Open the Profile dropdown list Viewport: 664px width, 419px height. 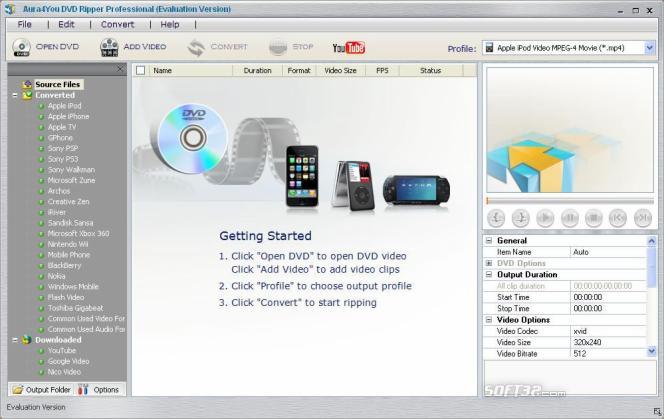(x=650, y=48)
